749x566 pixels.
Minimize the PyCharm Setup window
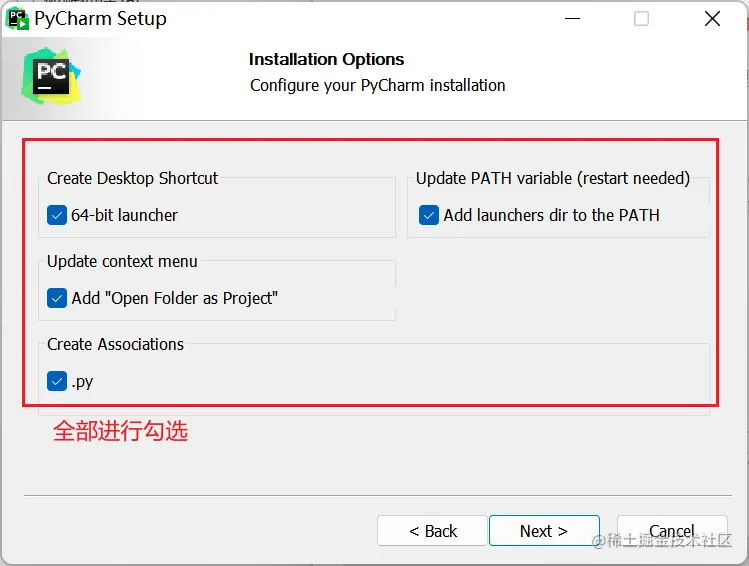click(x=572, y=19)
